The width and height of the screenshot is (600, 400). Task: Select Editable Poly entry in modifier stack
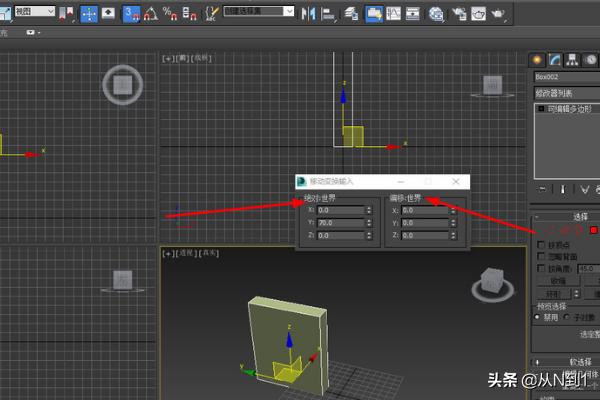point(569,109)
